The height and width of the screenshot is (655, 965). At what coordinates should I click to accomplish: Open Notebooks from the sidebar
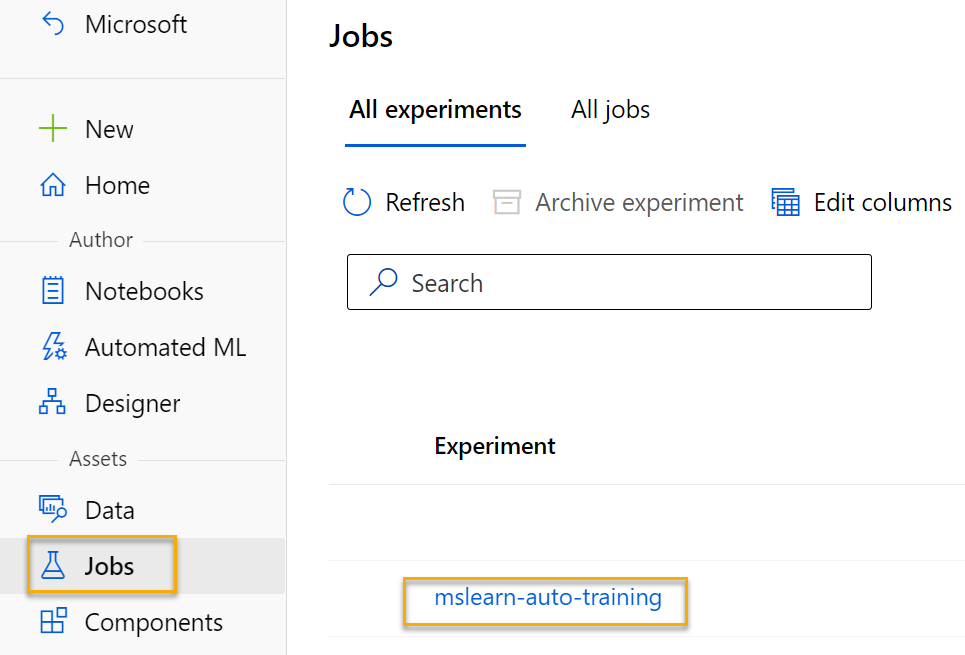(x=144, y=291)
